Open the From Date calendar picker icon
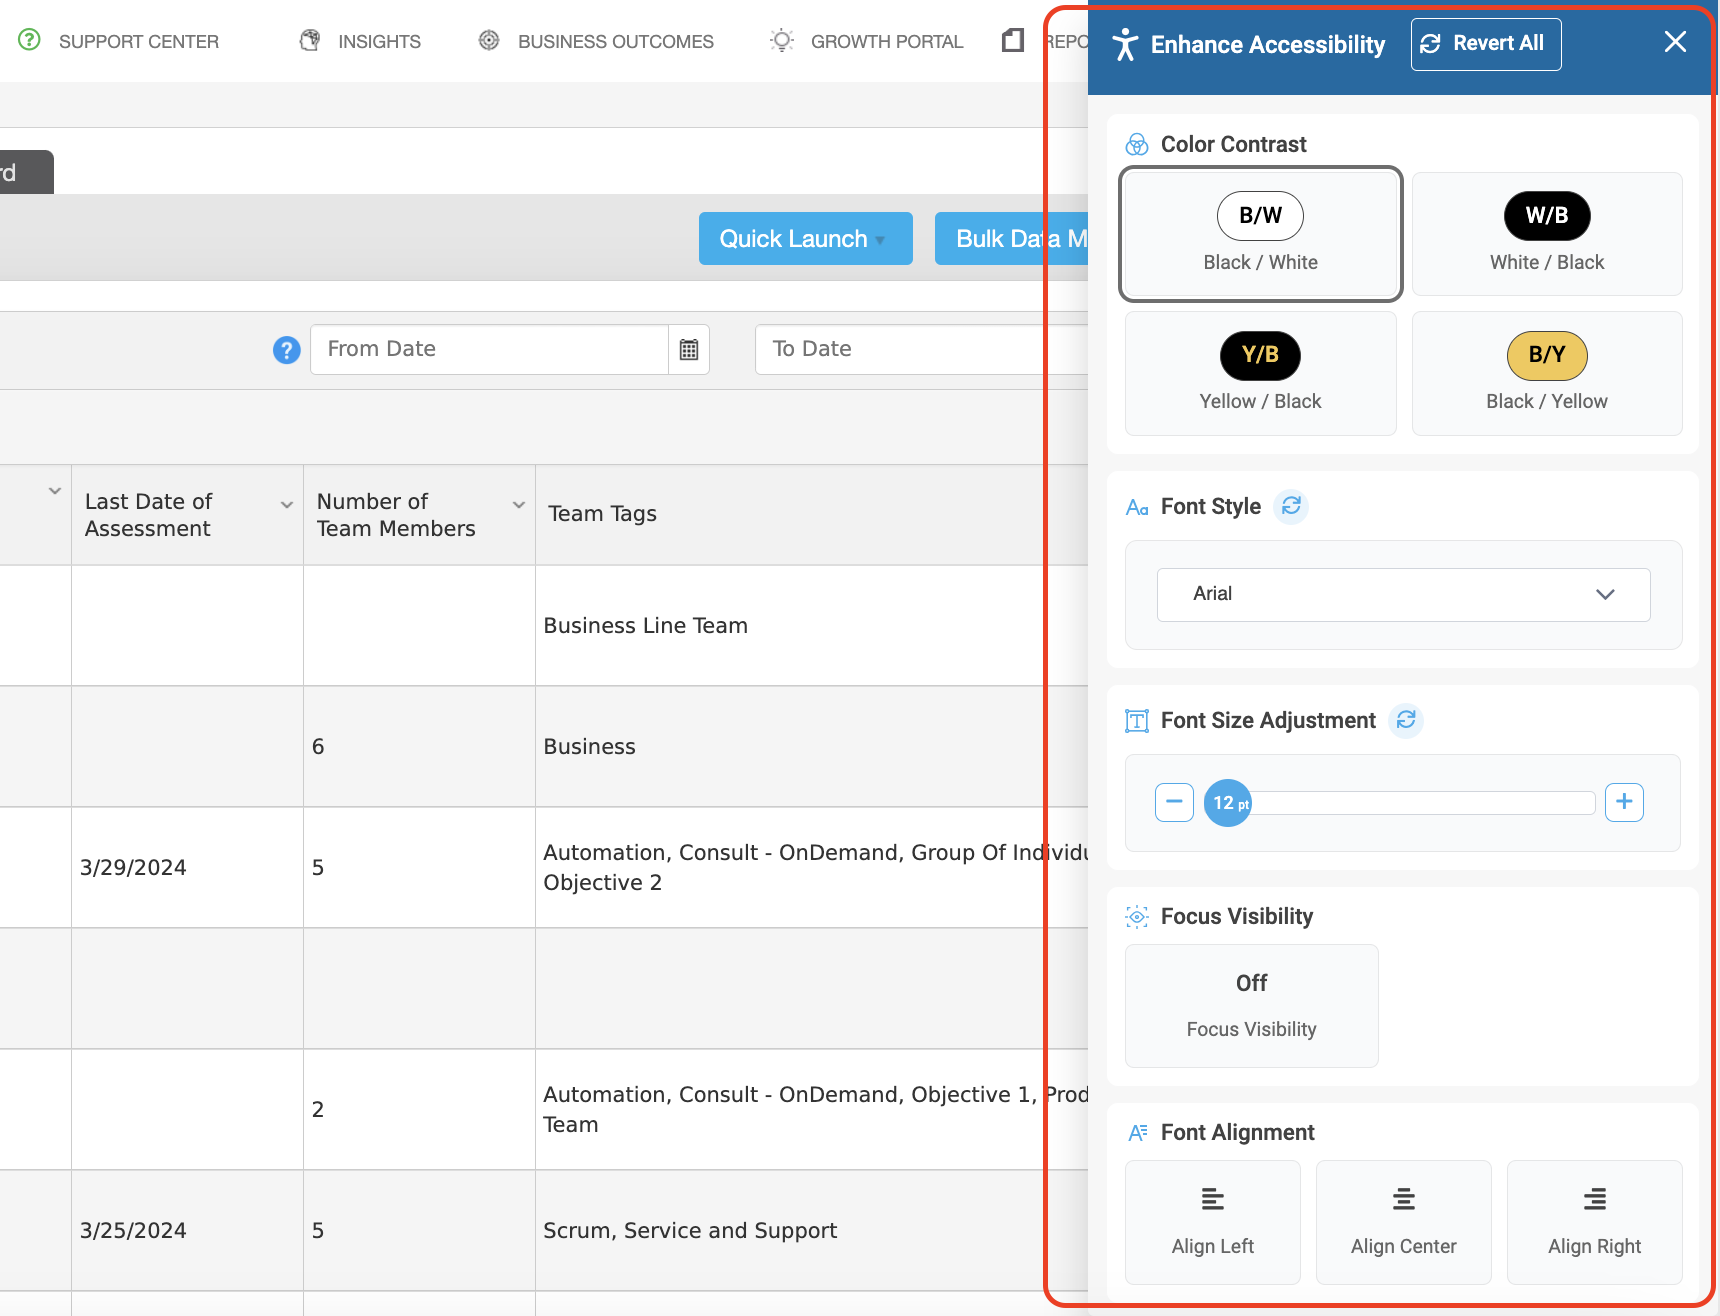The height and width of the screenshot is (1316, 1720). pos(689,350)
